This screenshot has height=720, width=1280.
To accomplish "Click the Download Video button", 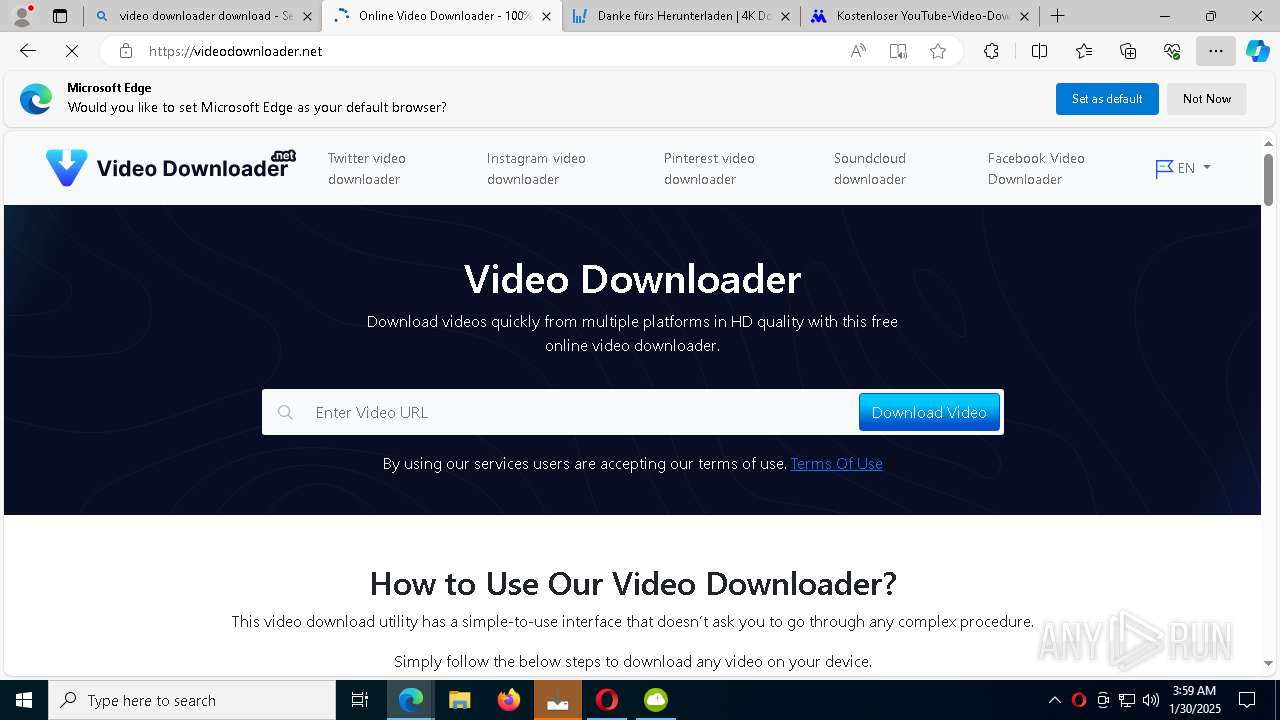I will pyautogui.click(x=929, y=412).
